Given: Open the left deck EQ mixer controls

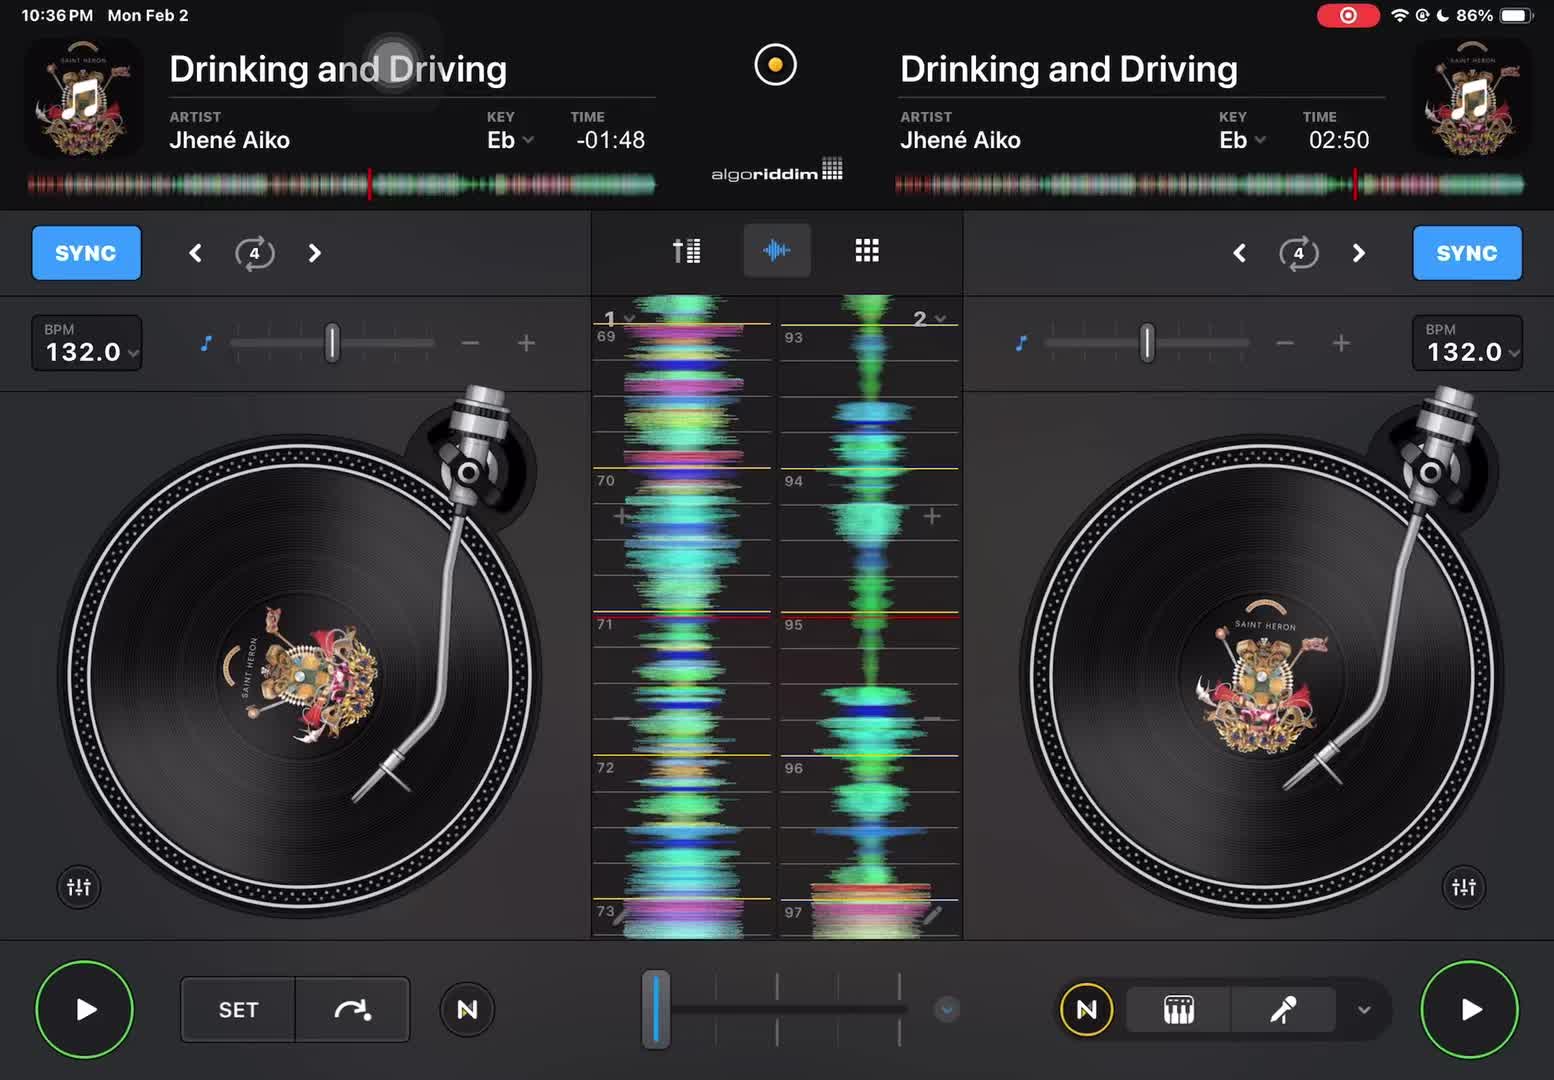Looking at the screenshot, I should click(79, 887).
